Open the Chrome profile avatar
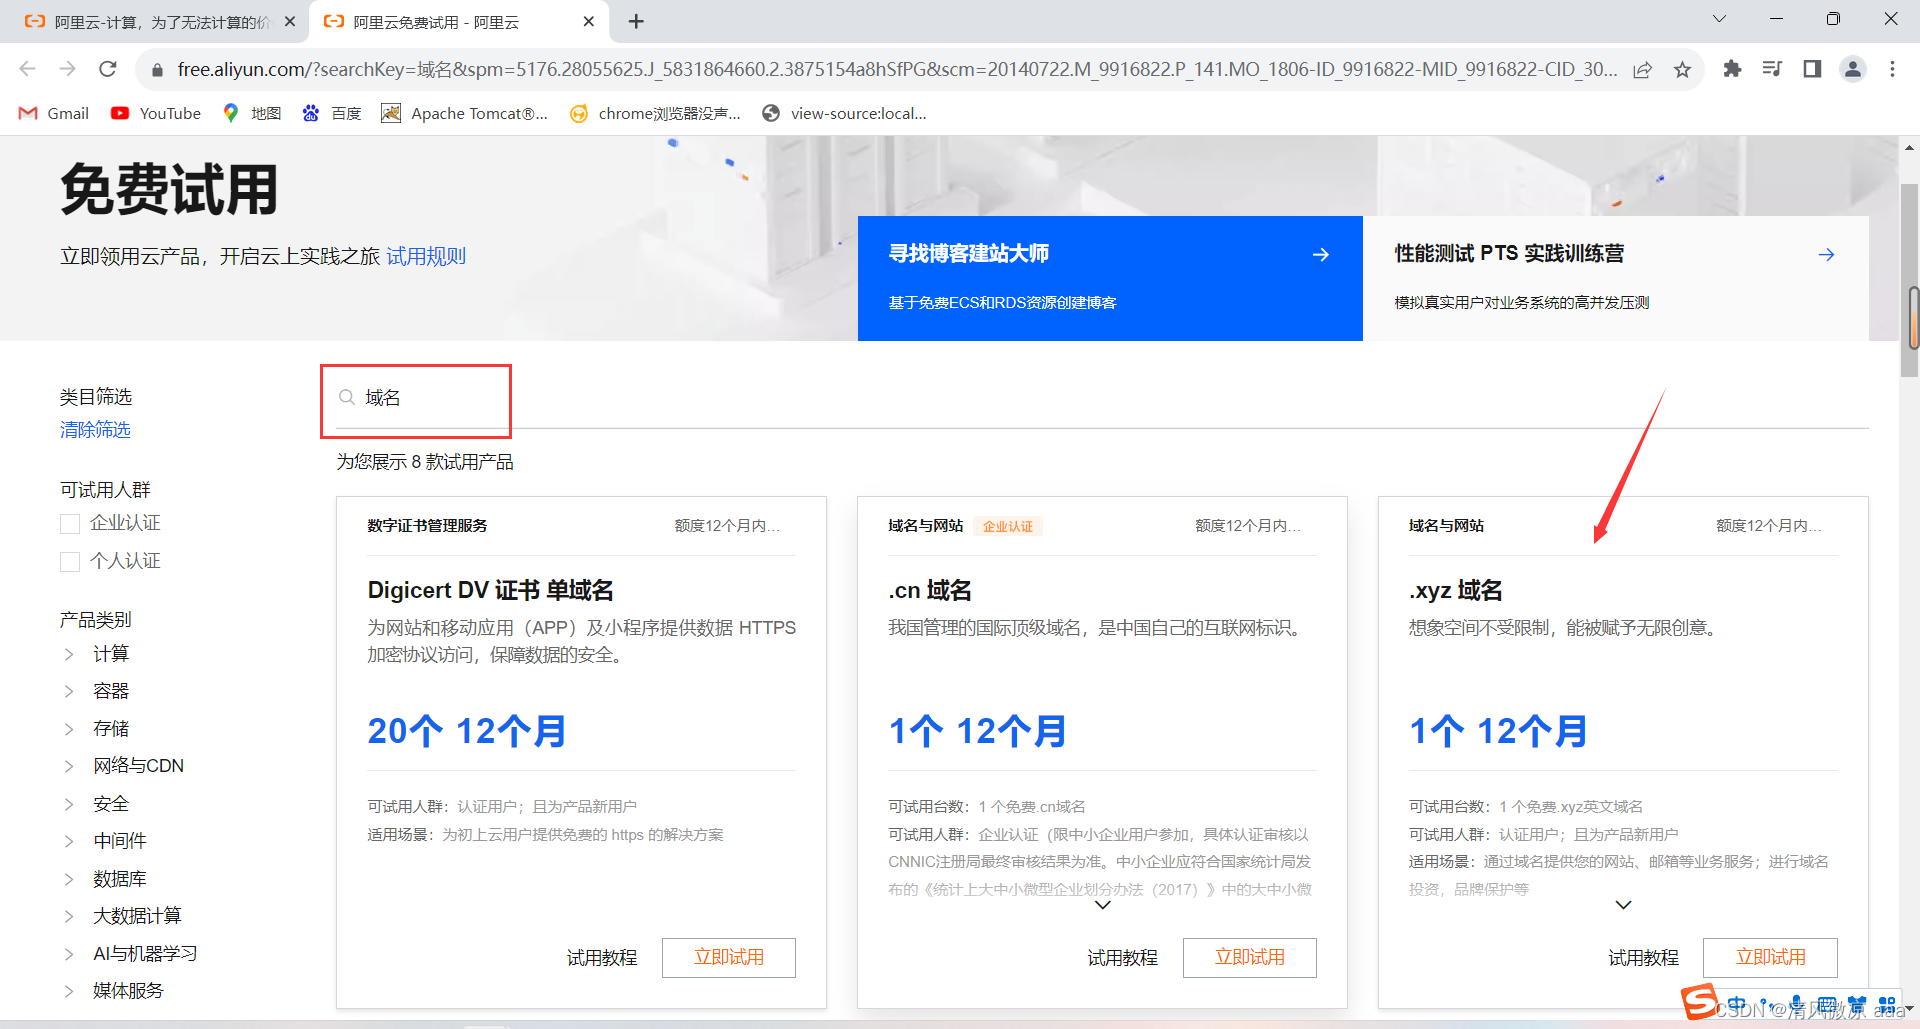The height and width of the screenshot is (1029, 1920). click(1853, 69)
